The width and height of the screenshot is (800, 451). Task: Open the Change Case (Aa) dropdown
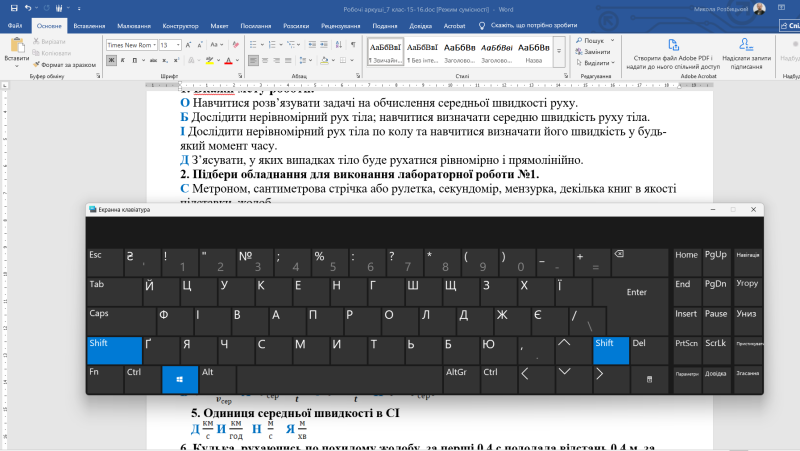point(216,45)
